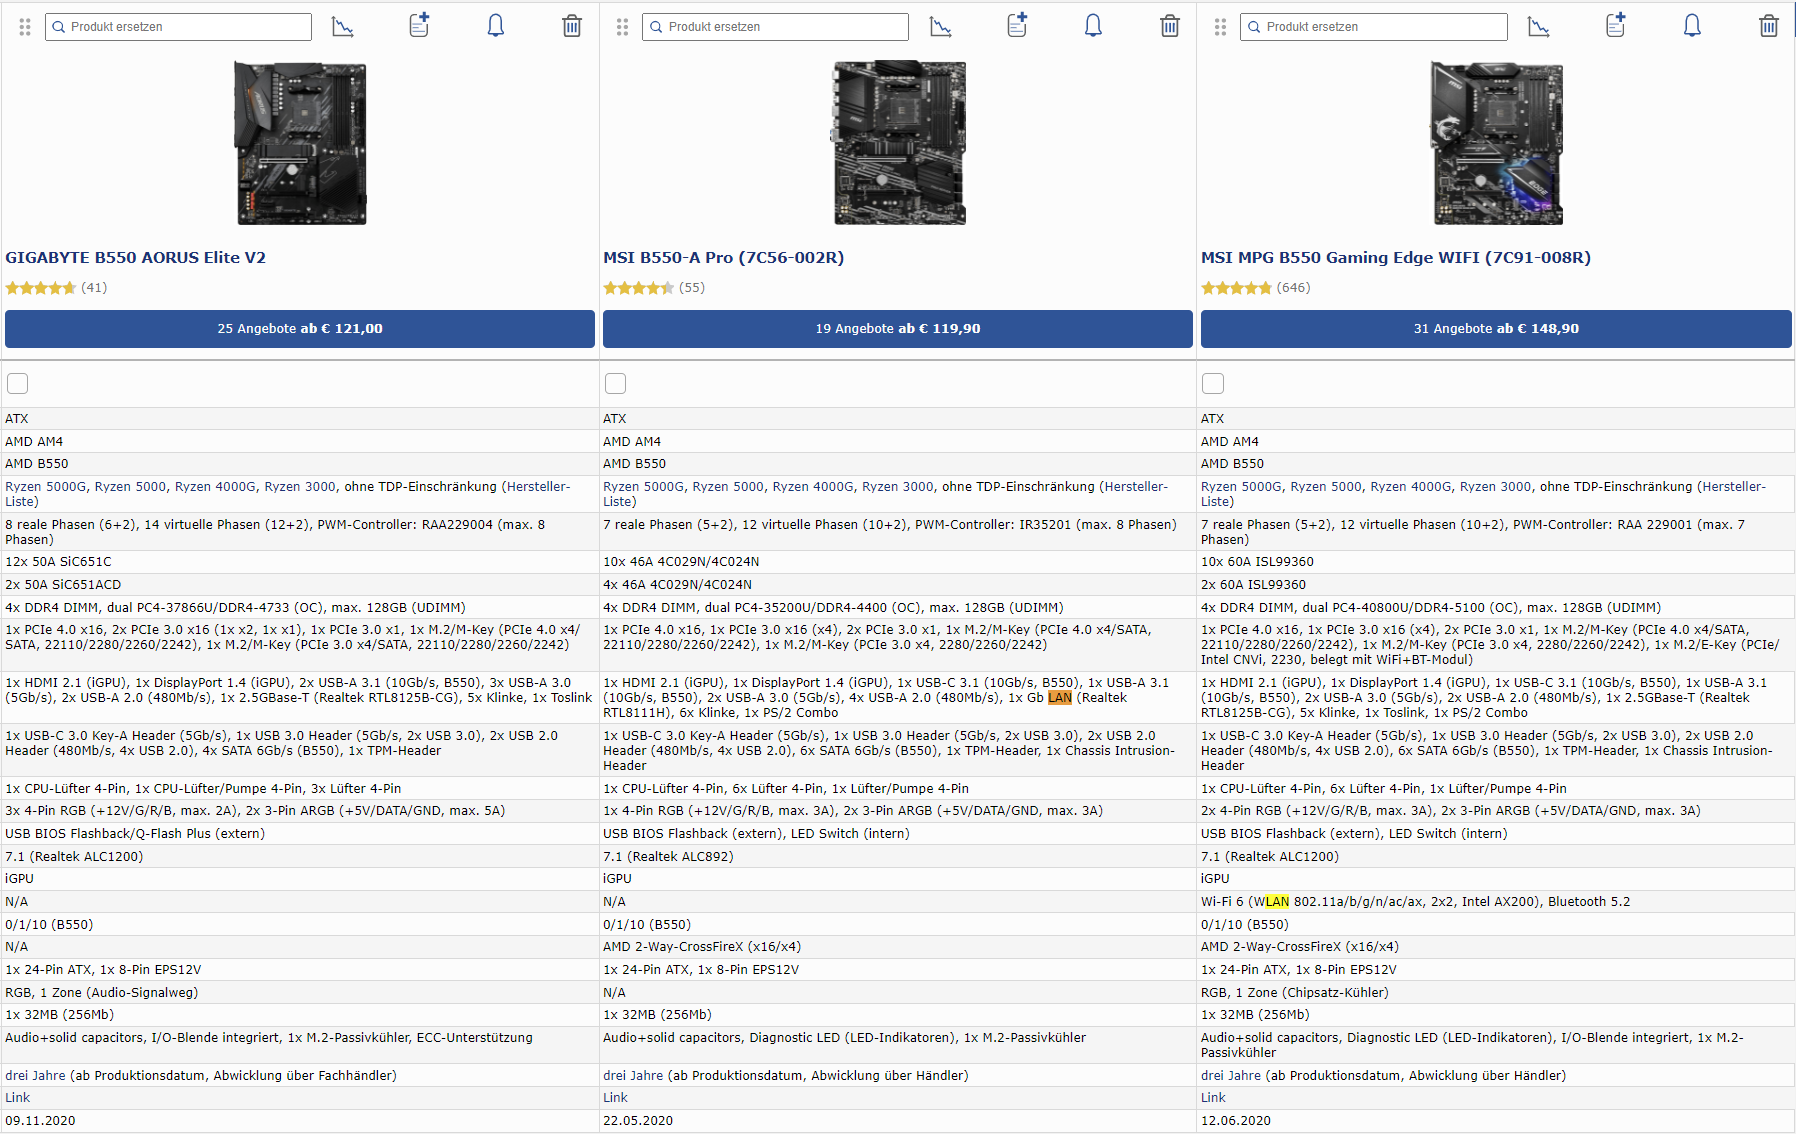Click the star rating of MSI B550-A Pro
1796x1134 pixels.
click(639, 288)
